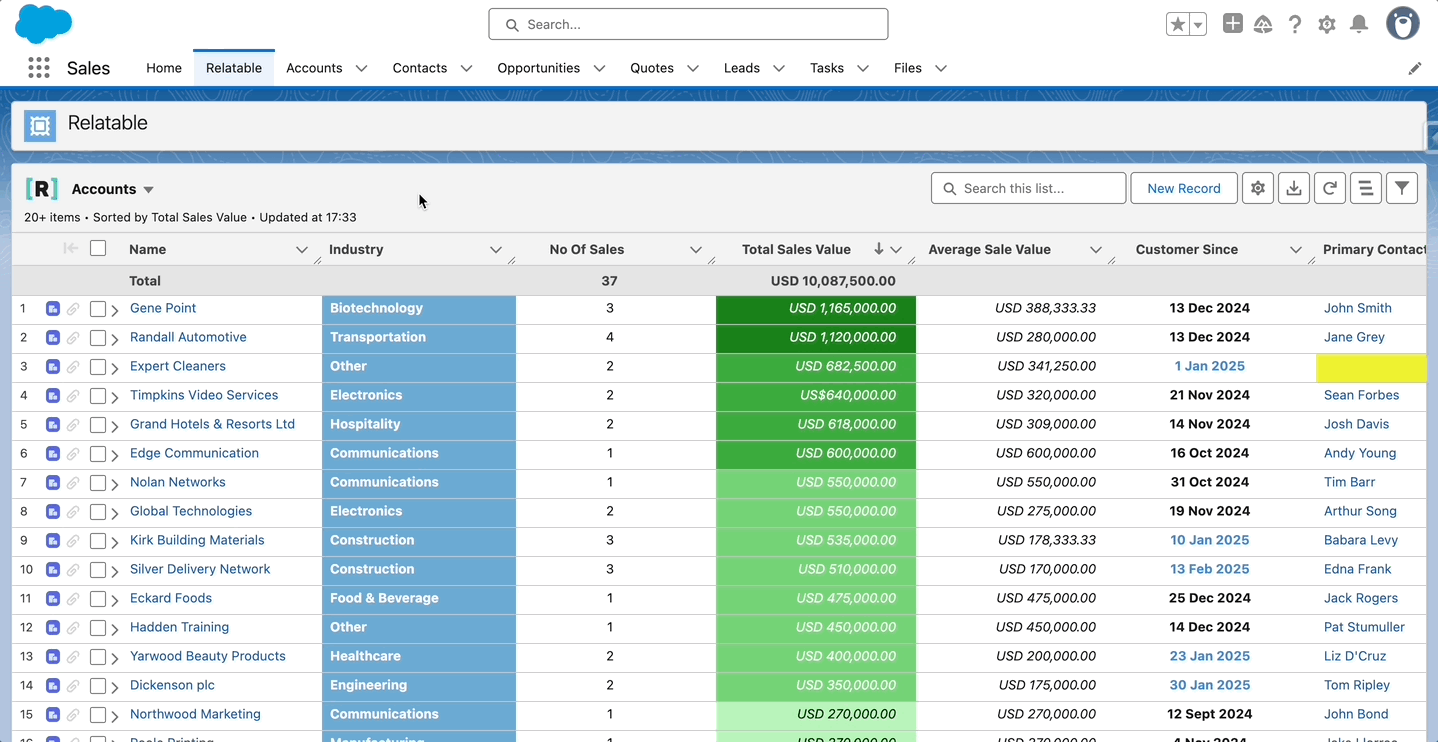
Task: Open the No Of Sales column menu chevron
Action: [696, 250]
